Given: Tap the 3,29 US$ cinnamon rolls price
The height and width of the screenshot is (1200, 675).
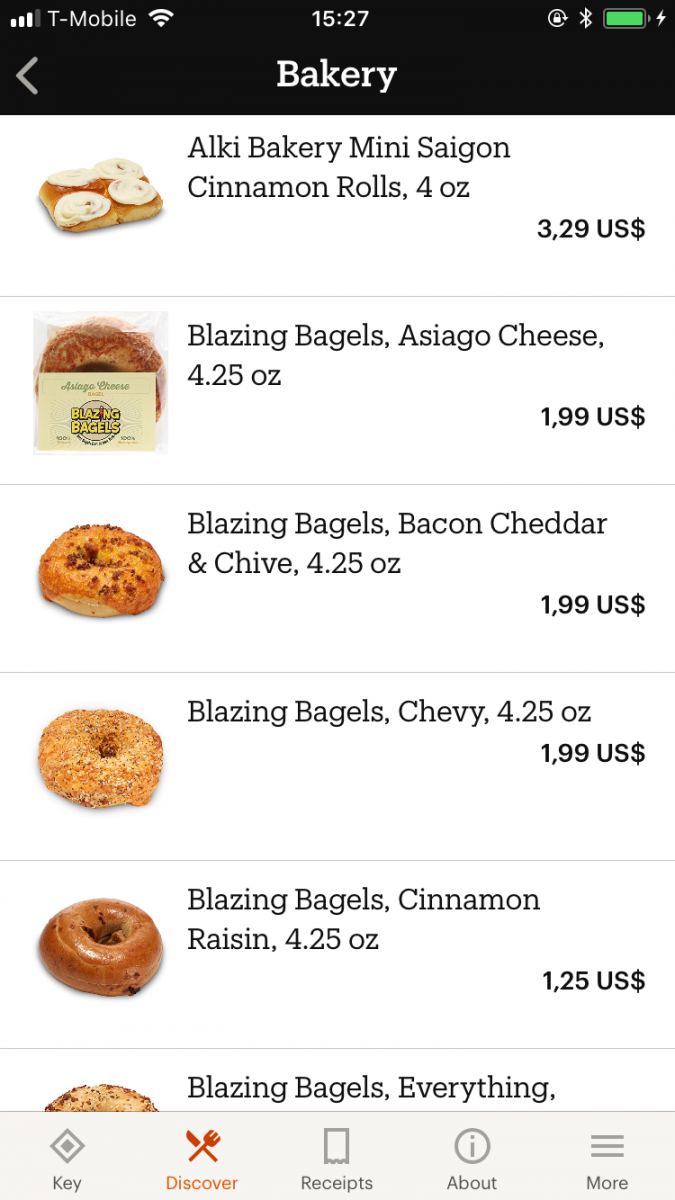Looking at the screenshot, I should [x=591, y=229].
